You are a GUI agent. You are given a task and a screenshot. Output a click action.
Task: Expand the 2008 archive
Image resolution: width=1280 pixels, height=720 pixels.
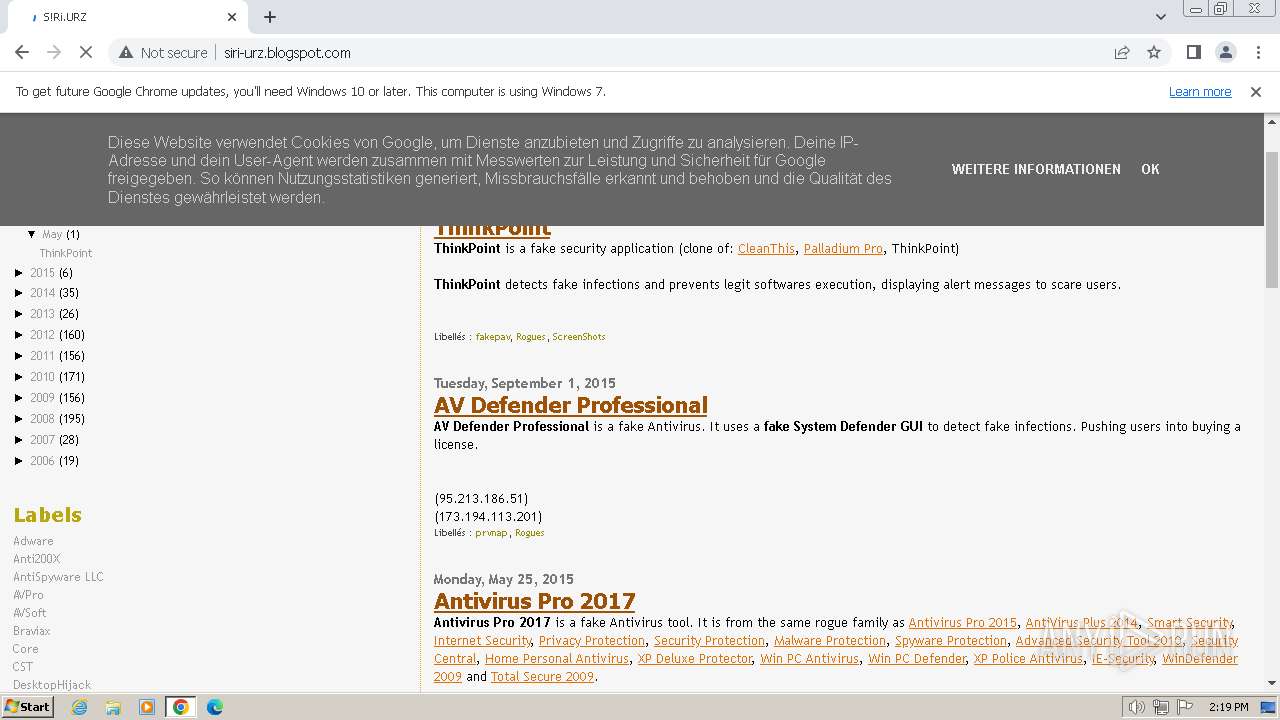click(19, 419)
